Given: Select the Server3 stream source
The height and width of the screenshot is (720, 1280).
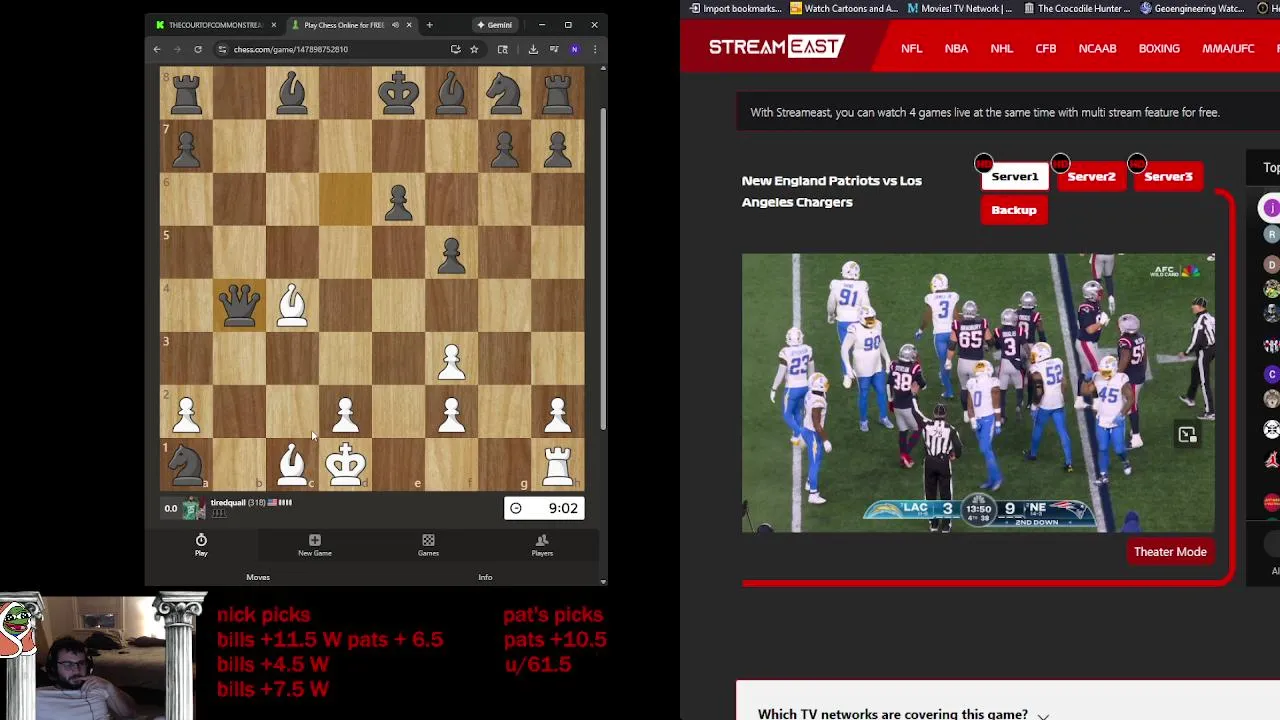Looking at the screenshot, I should pos(1168,177).
